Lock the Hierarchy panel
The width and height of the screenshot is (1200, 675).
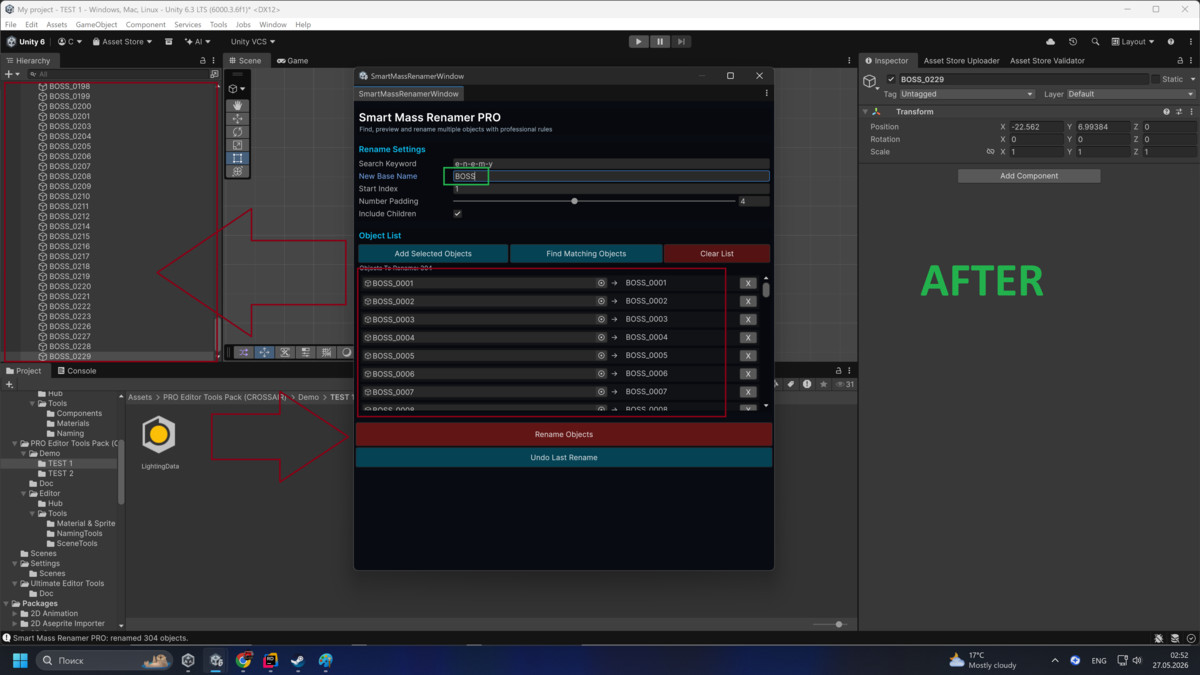[203, 61]
